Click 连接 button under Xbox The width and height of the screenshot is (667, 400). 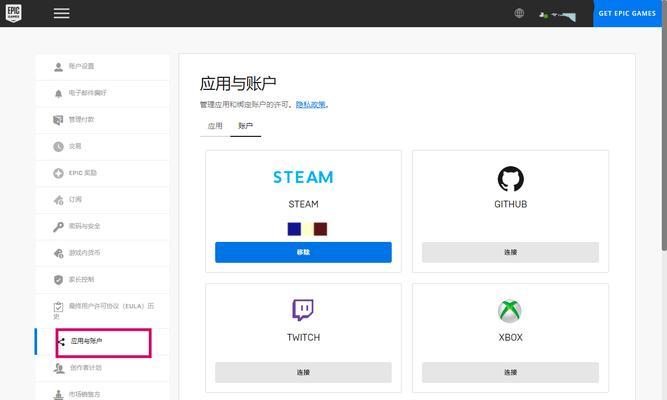pyautogui.click(x=510, y=372)
